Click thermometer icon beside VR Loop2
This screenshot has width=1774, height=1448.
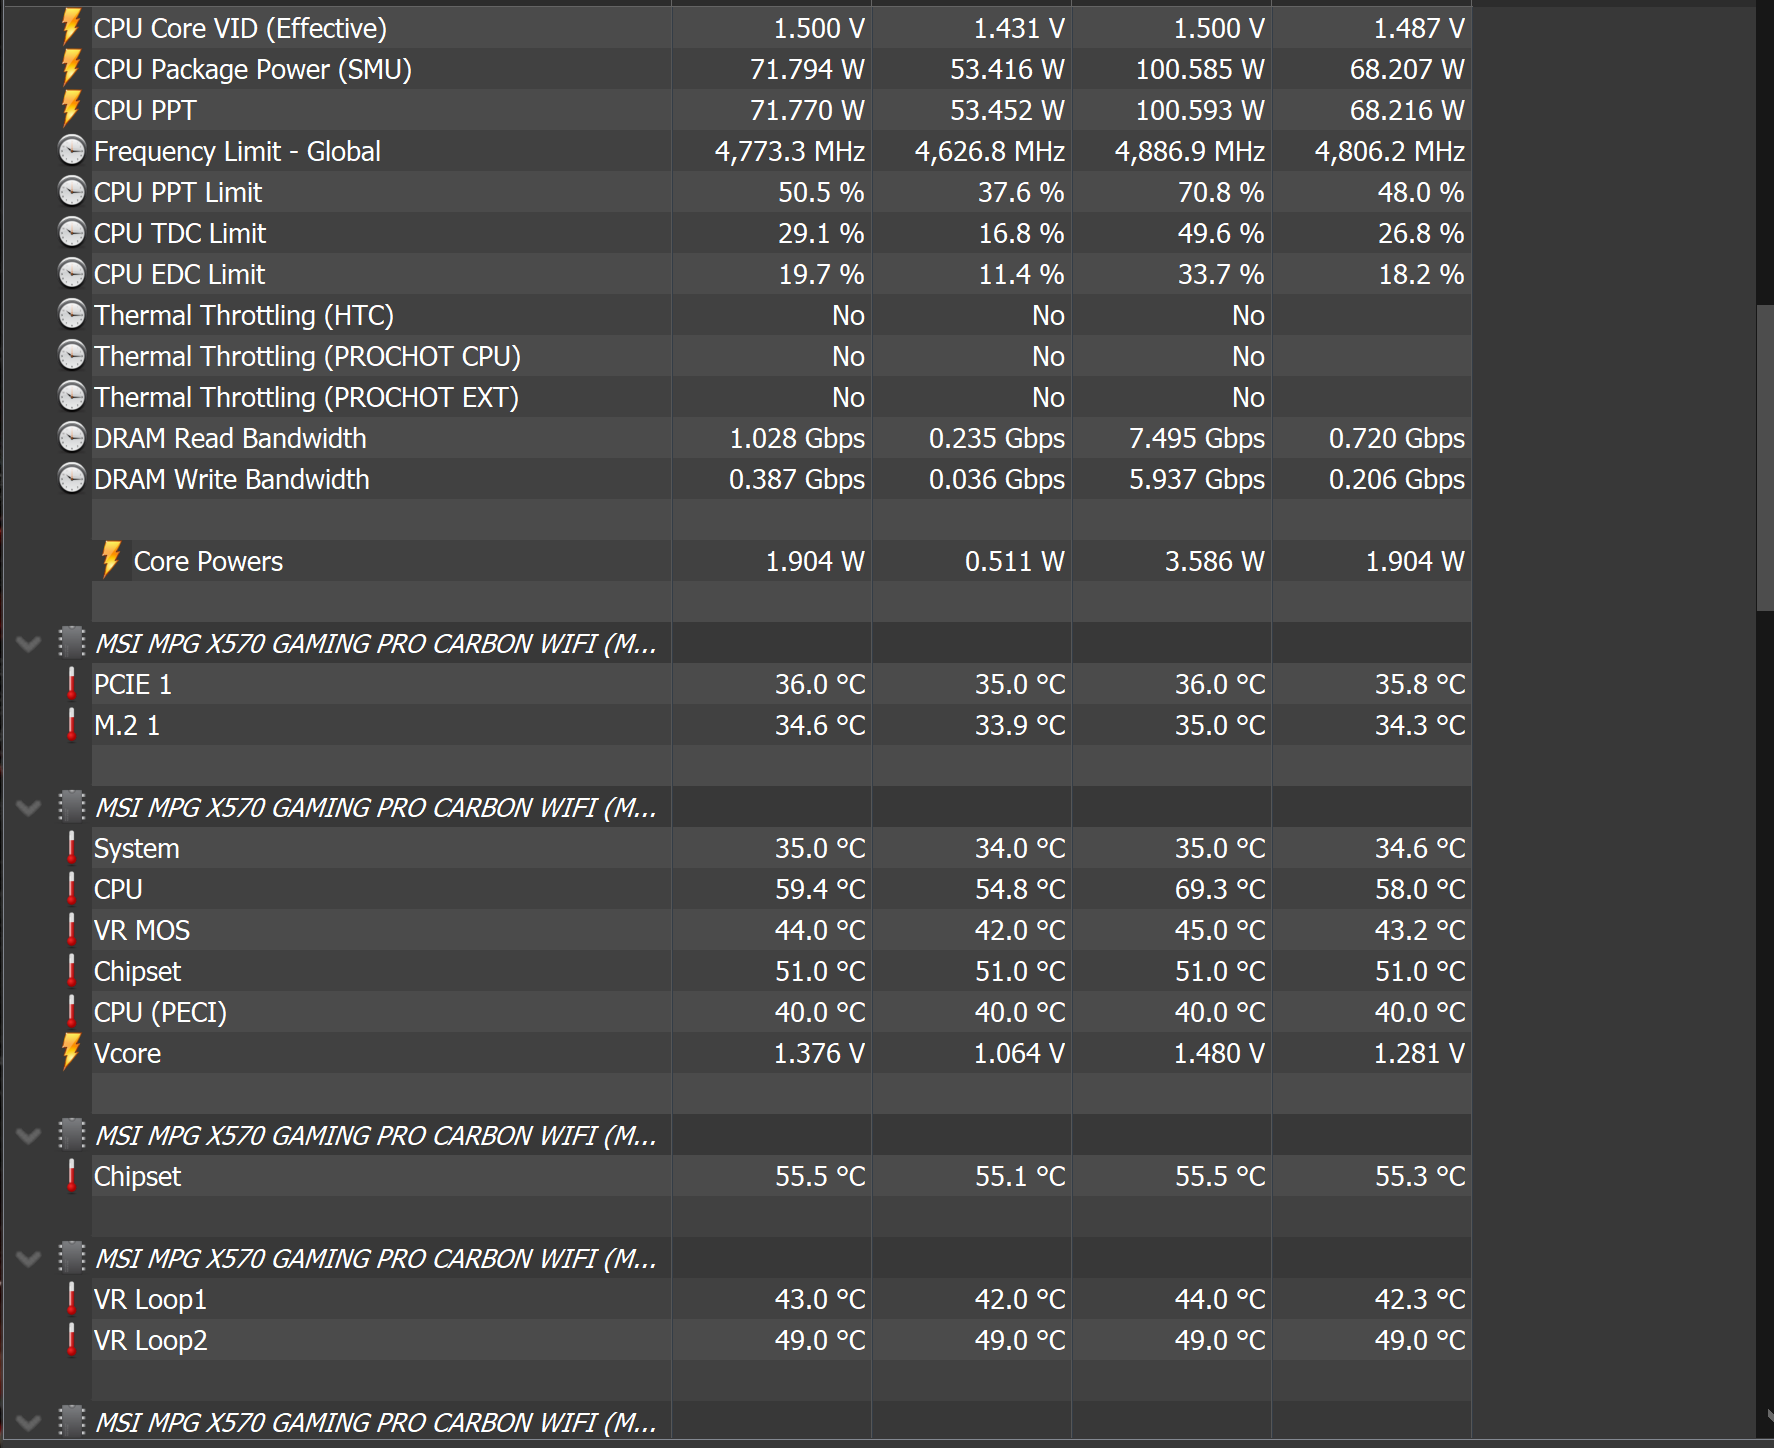coord(71,1340)
